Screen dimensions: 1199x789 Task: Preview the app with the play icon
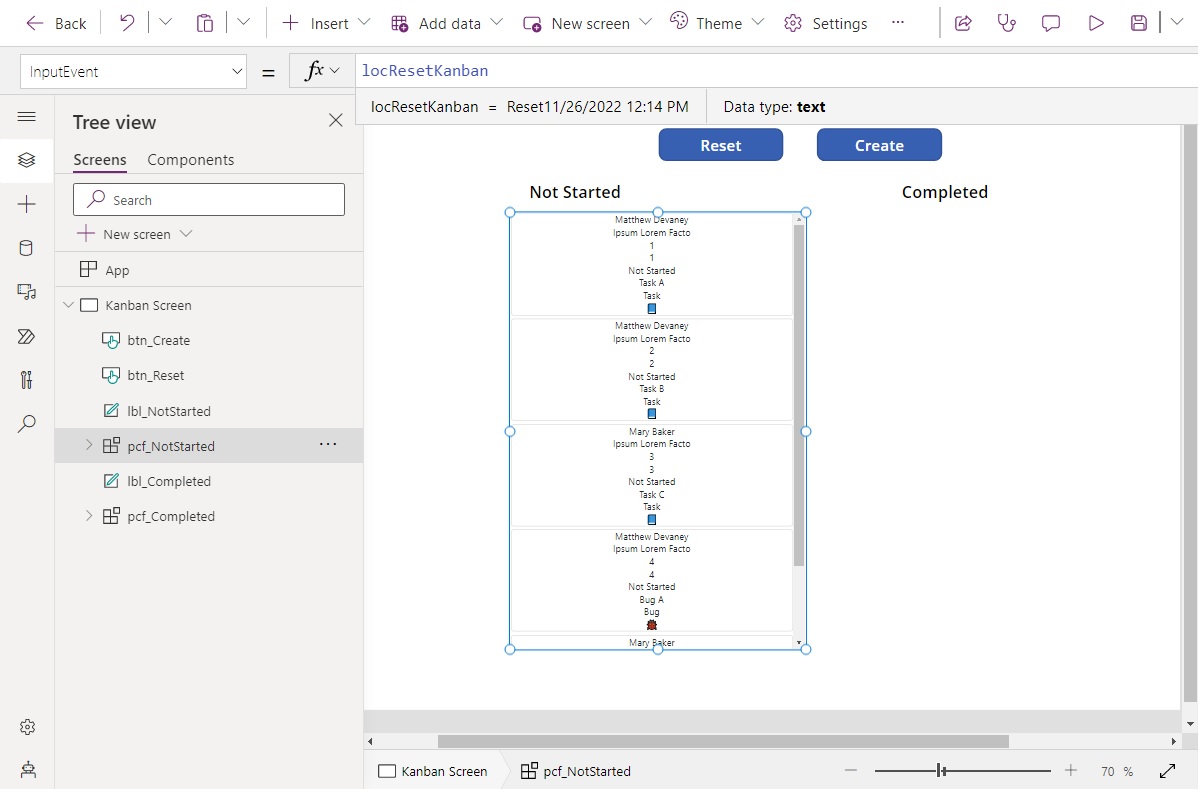coord(1095,22)
